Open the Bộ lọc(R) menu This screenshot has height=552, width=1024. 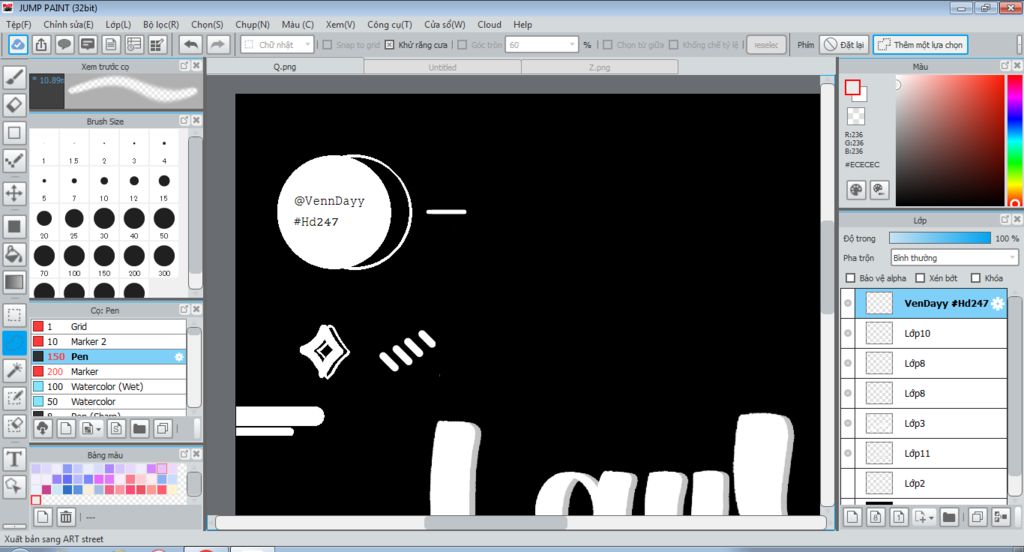click(161, 24)
